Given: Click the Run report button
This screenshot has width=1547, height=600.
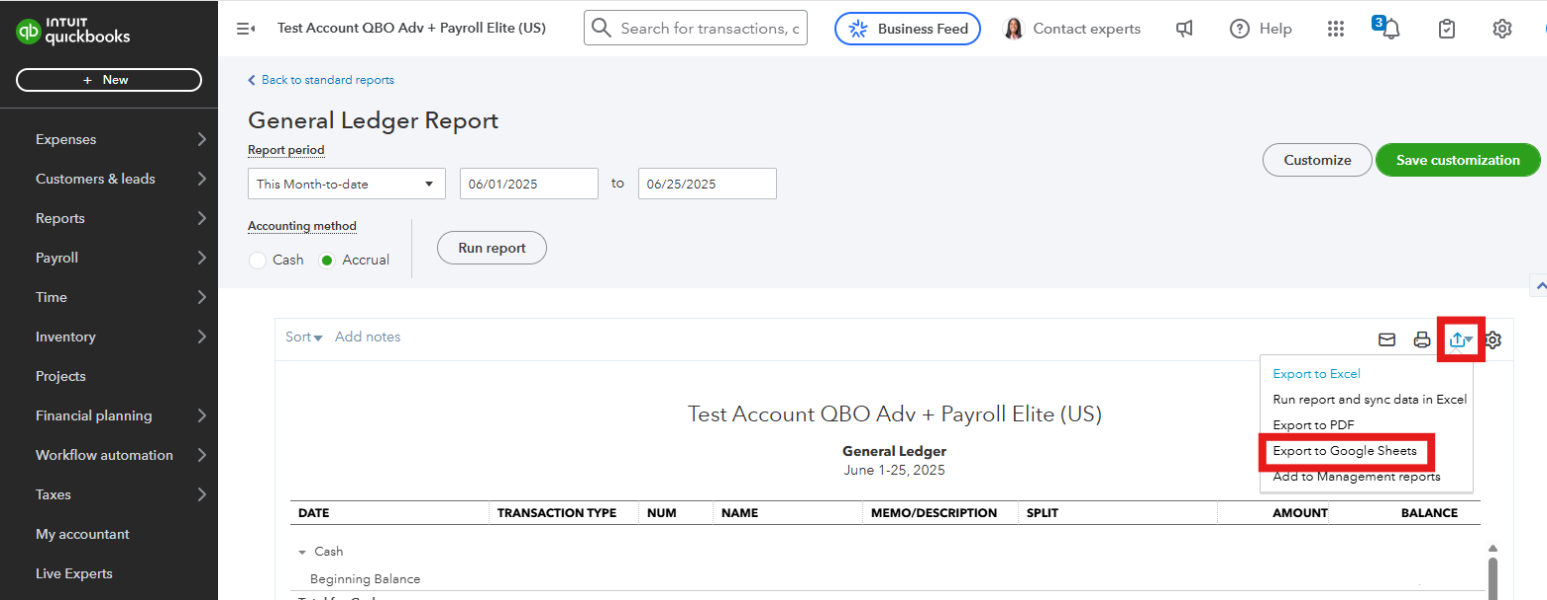Looking at the screenshot, I should 492,248.
